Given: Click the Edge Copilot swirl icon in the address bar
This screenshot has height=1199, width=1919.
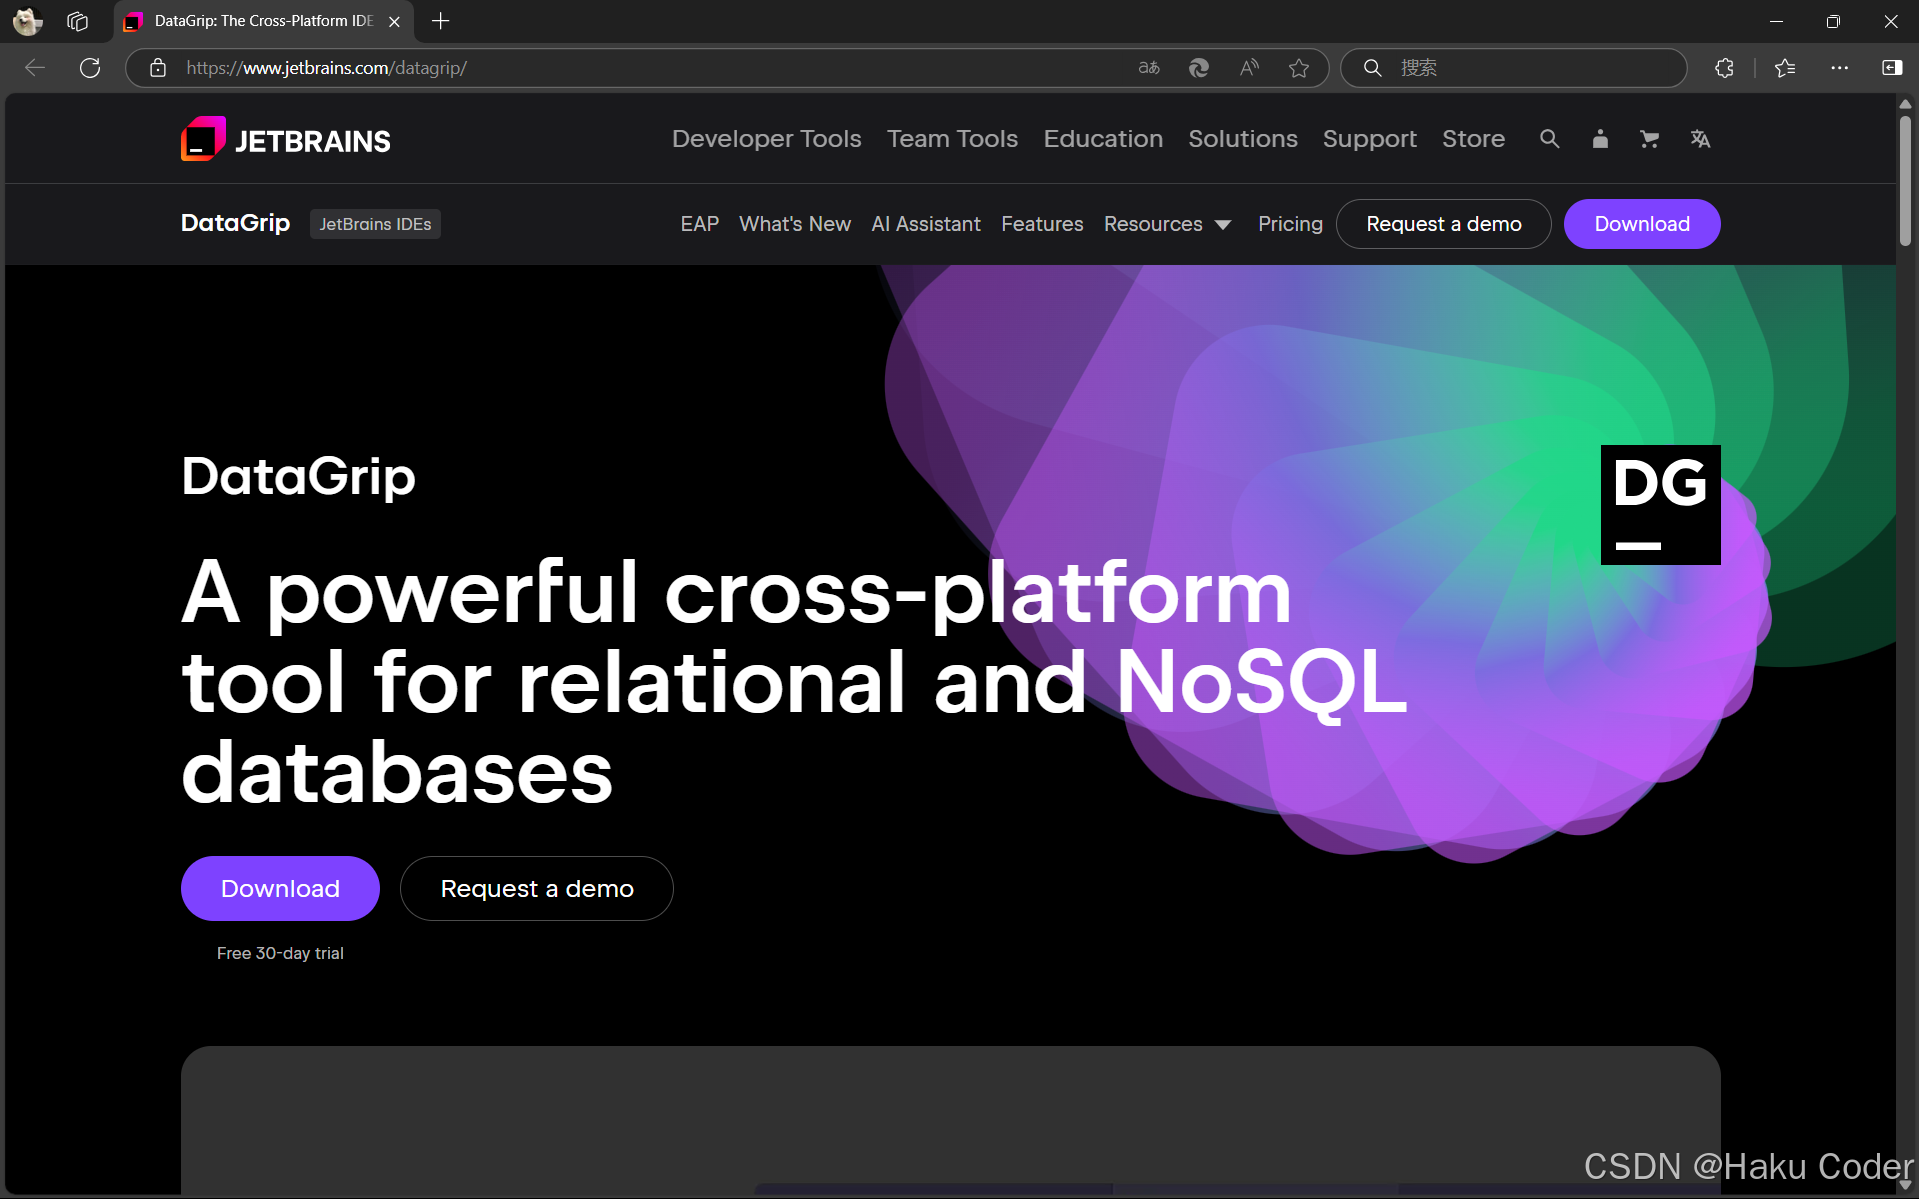Looking at the screenshot, I should pyautogui.click(x=1199, y=68).
